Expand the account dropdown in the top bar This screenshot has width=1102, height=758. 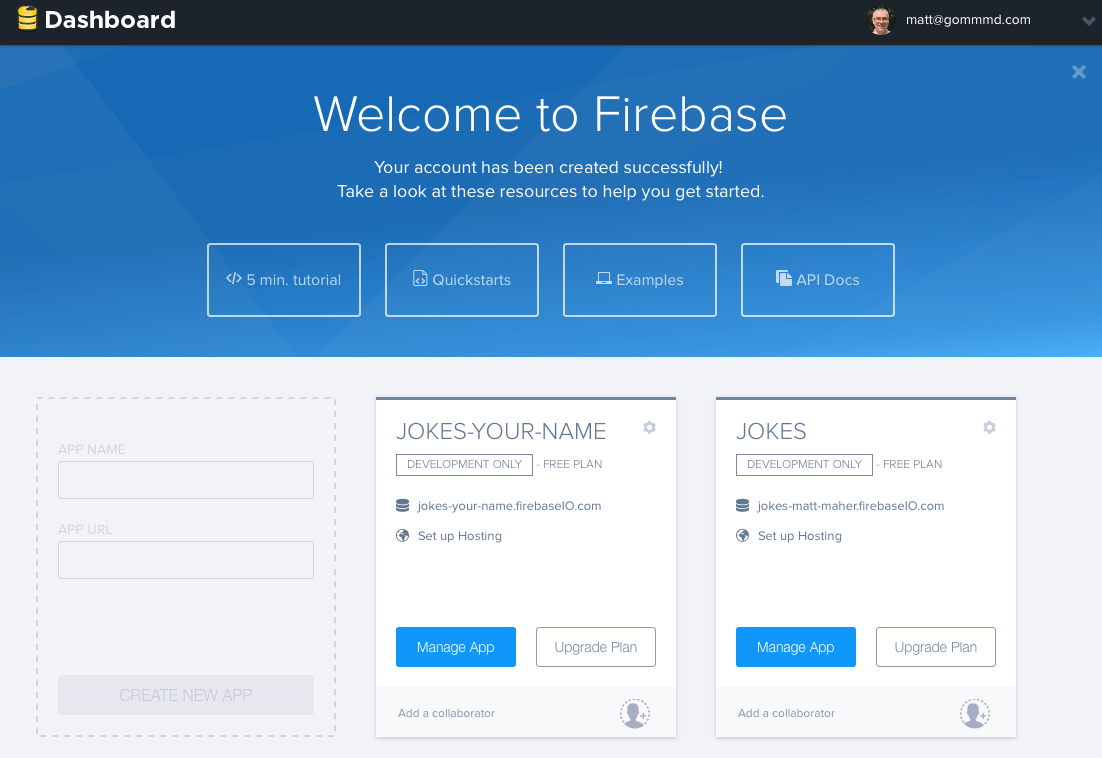1088,20
